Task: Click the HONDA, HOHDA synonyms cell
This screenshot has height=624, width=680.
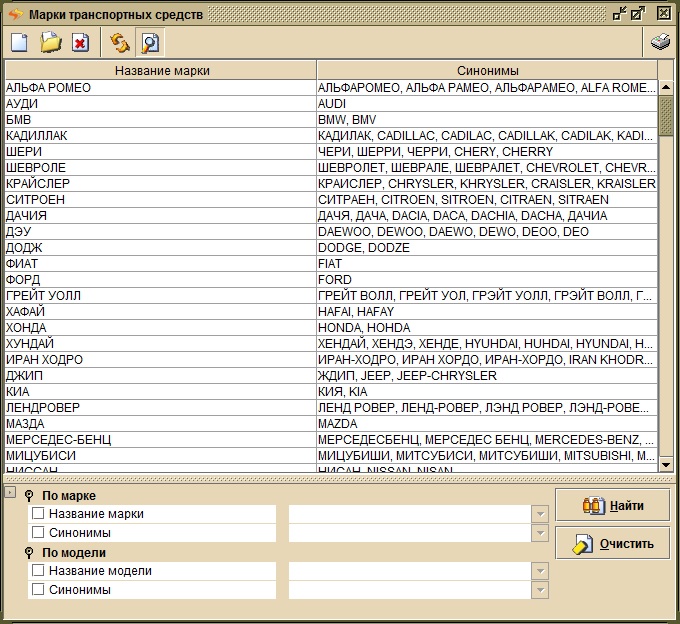Action: pos(487,328)
